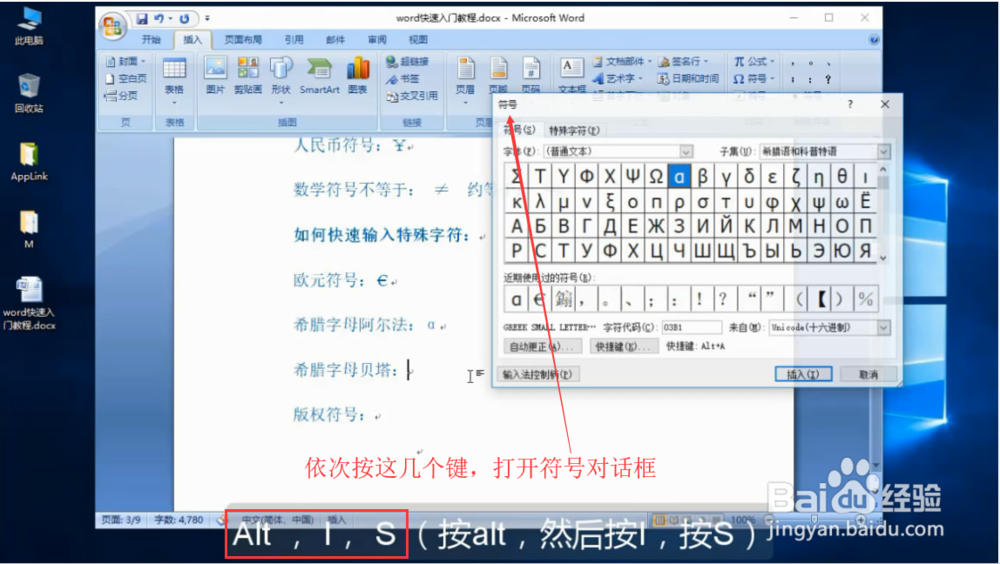Switch to the 引用 ribbon tab
The height and width of the screenshot is (564, 1000).
coord(294,40)
